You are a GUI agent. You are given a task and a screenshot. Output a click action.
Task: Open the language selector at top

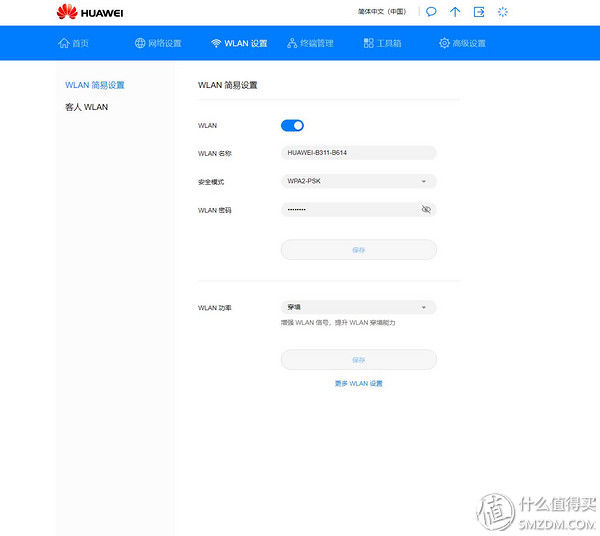pos(382,12)
